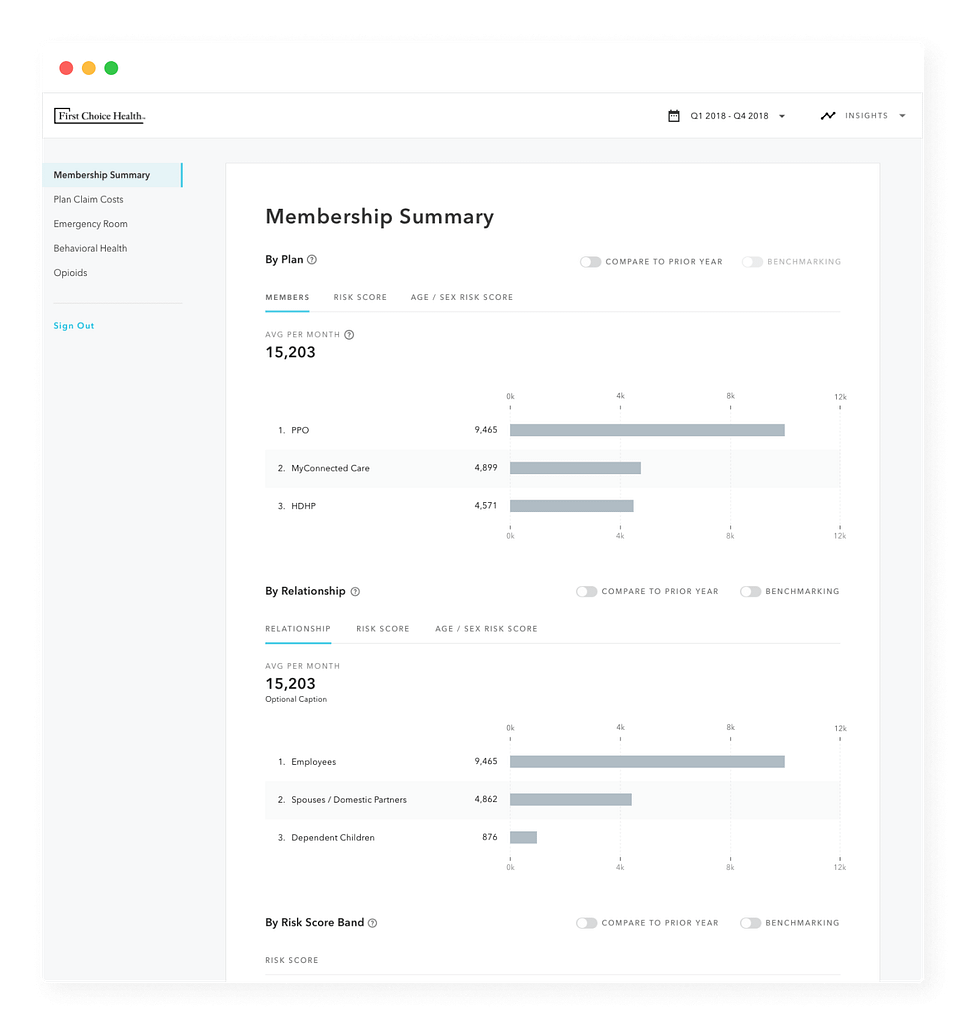965x1024 pixels.
Task: Open Behavioral Health section
Action: point(90,248)
